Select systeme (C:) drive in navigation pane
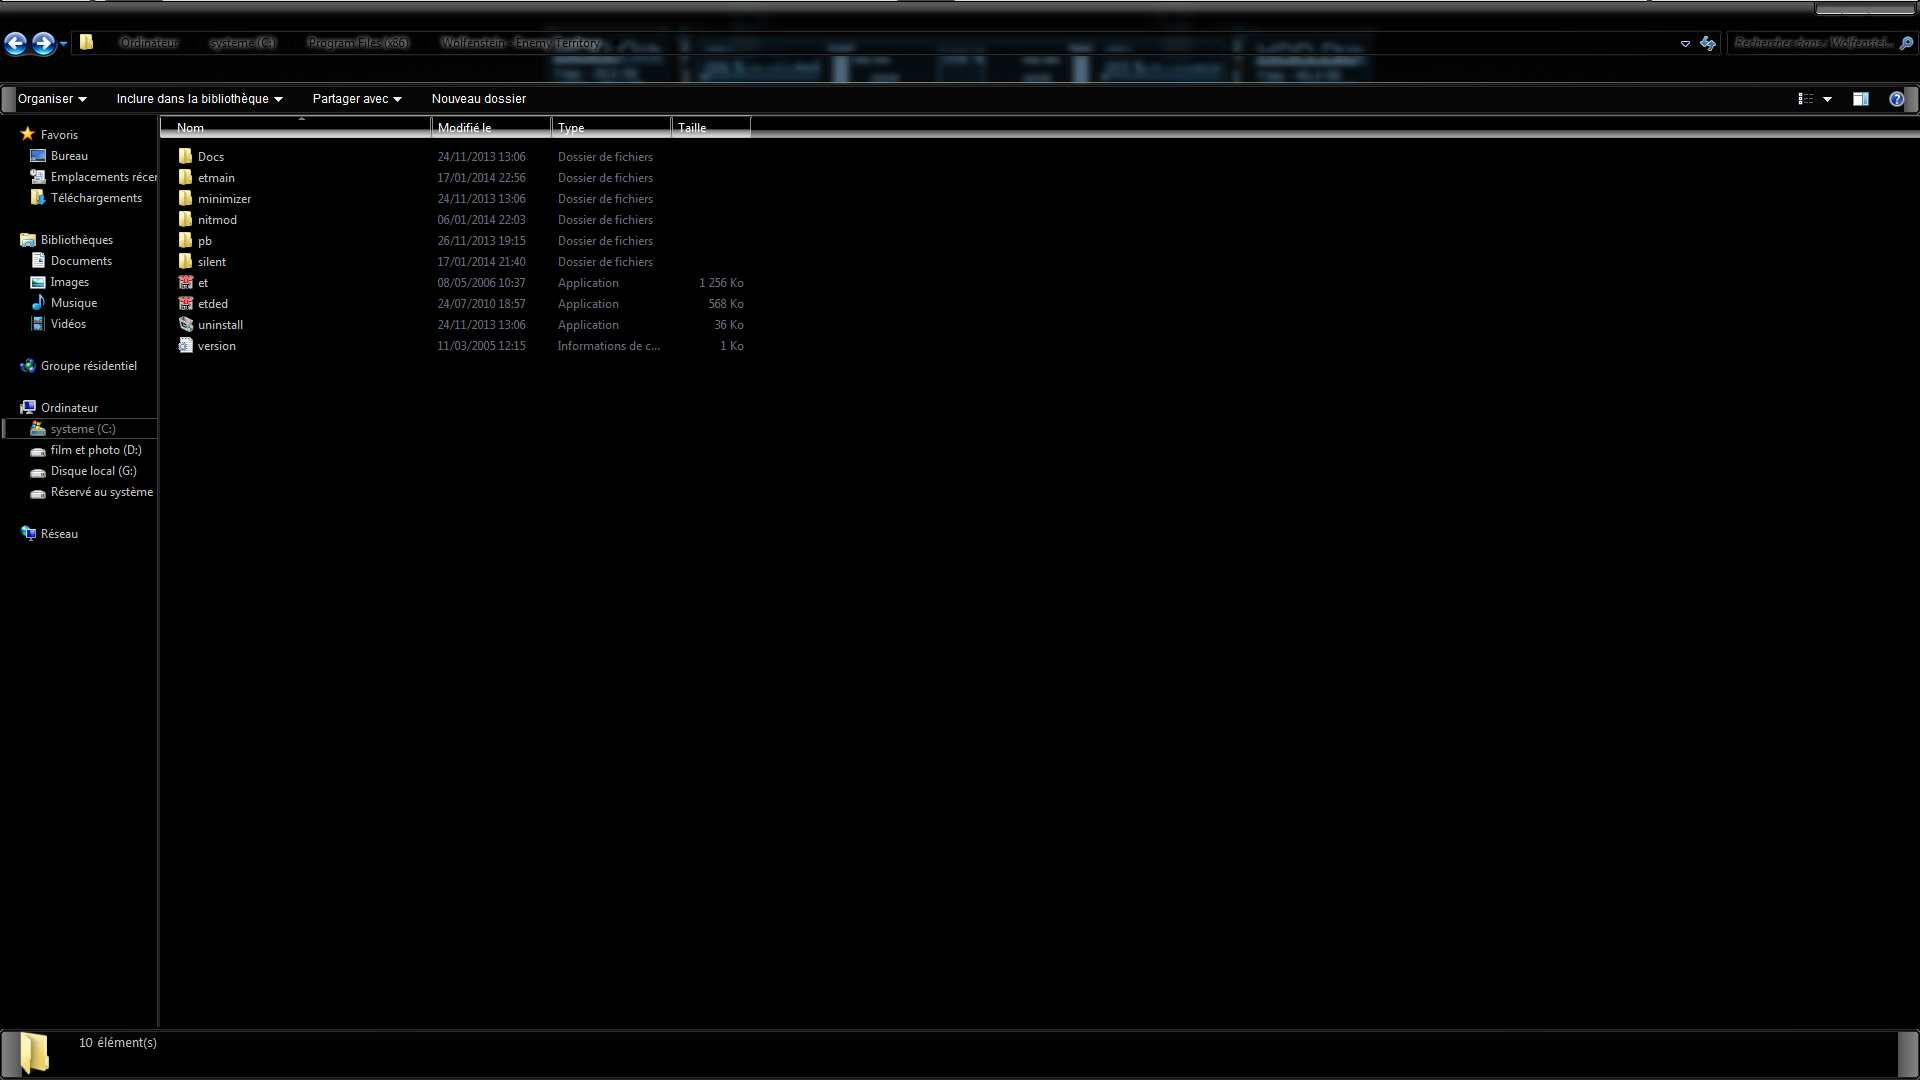 (x=83, y=429)
